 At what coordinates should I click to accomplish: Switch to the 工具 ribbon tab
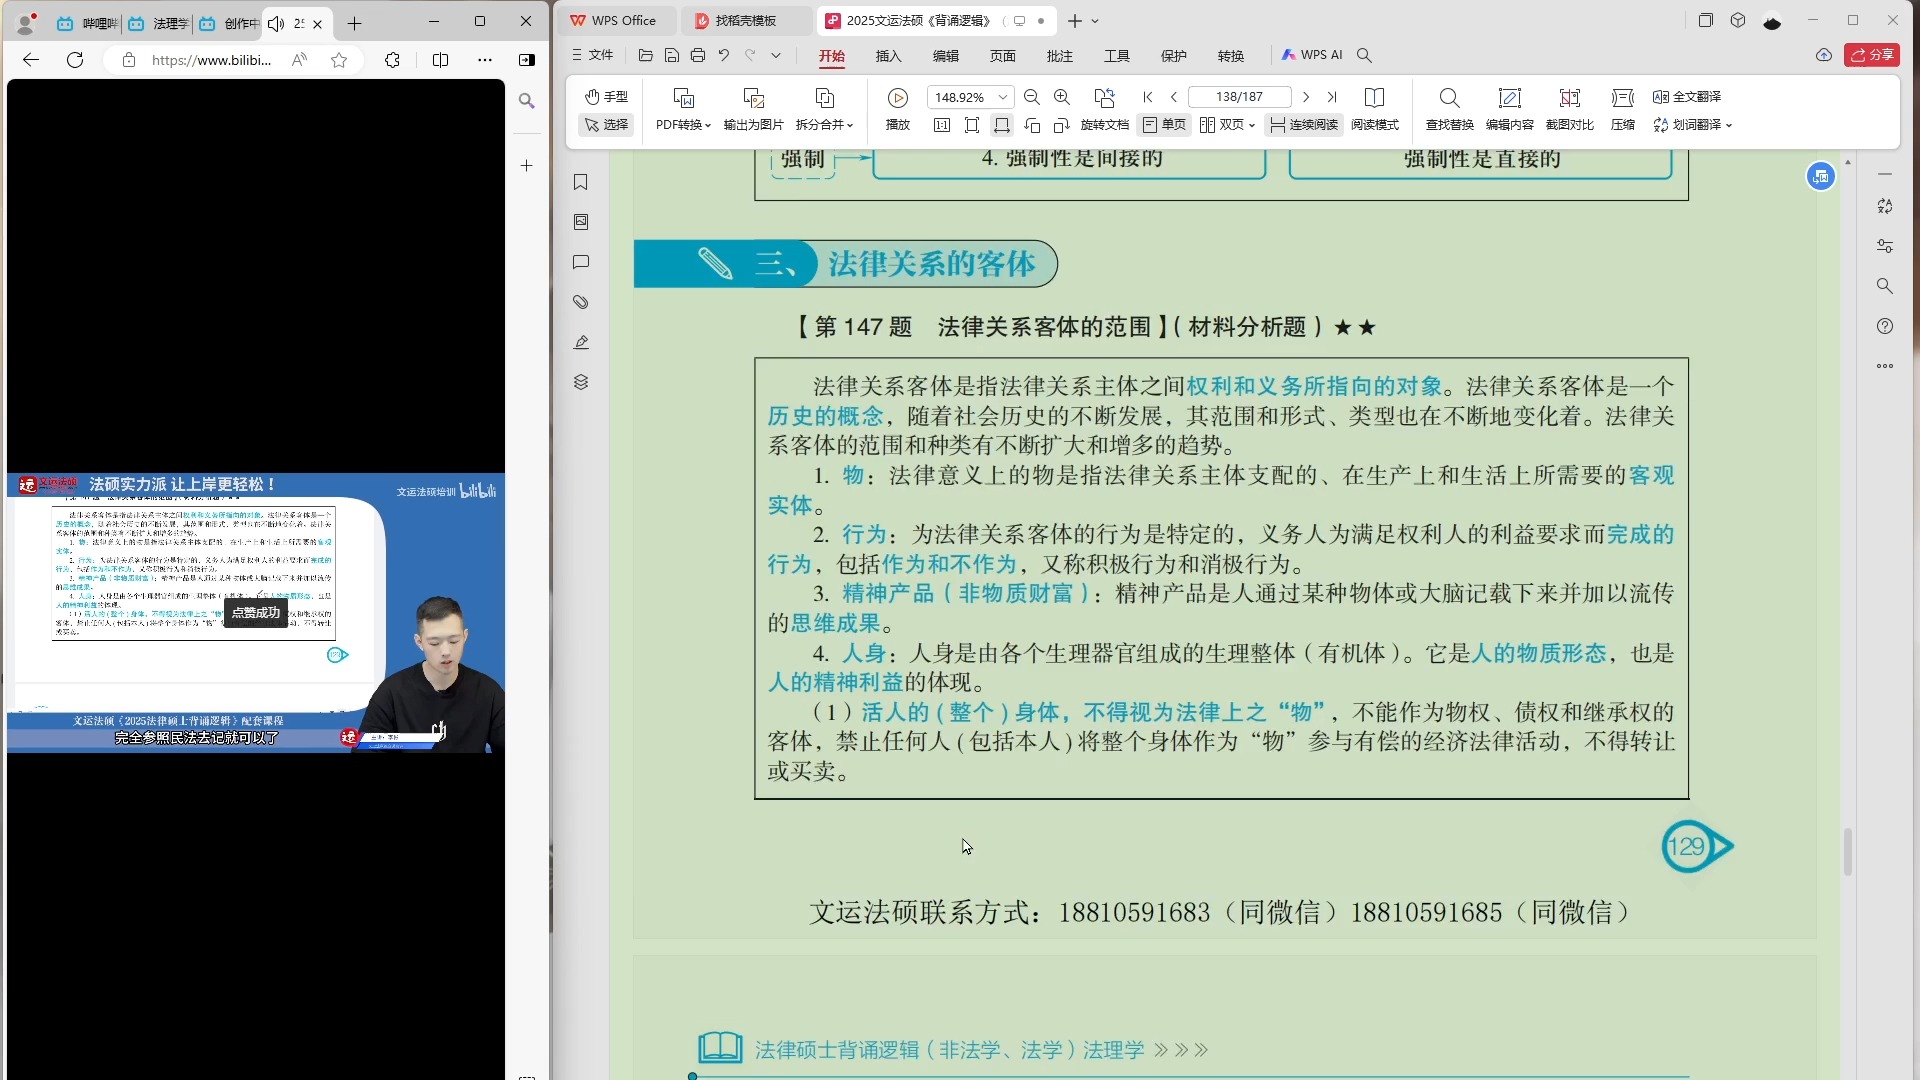[x=1116, y=56]
